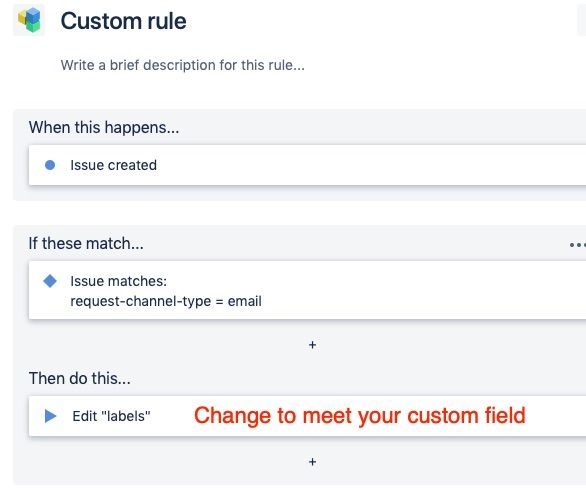Click the Issue created label text
The height and width of the screenshot is (490, 586).
point(114,165)
